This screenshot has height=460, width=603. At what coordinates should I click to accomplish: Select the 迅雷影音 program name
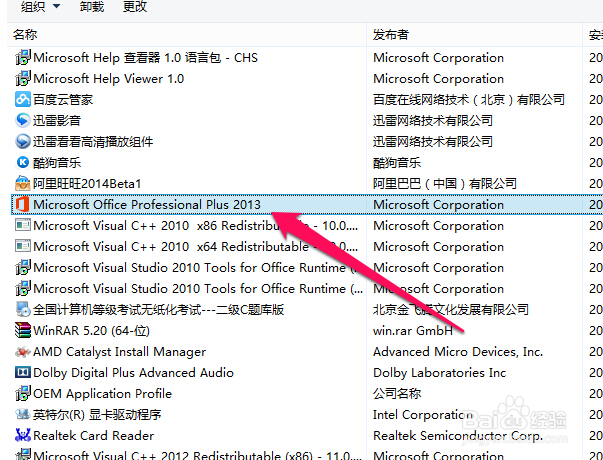coord(57,121)
